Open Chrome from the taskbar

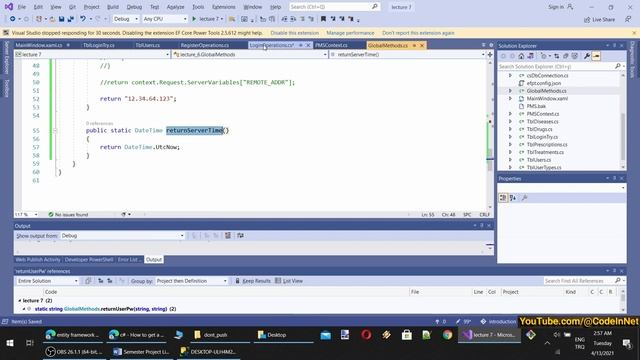tap(447, 335)
